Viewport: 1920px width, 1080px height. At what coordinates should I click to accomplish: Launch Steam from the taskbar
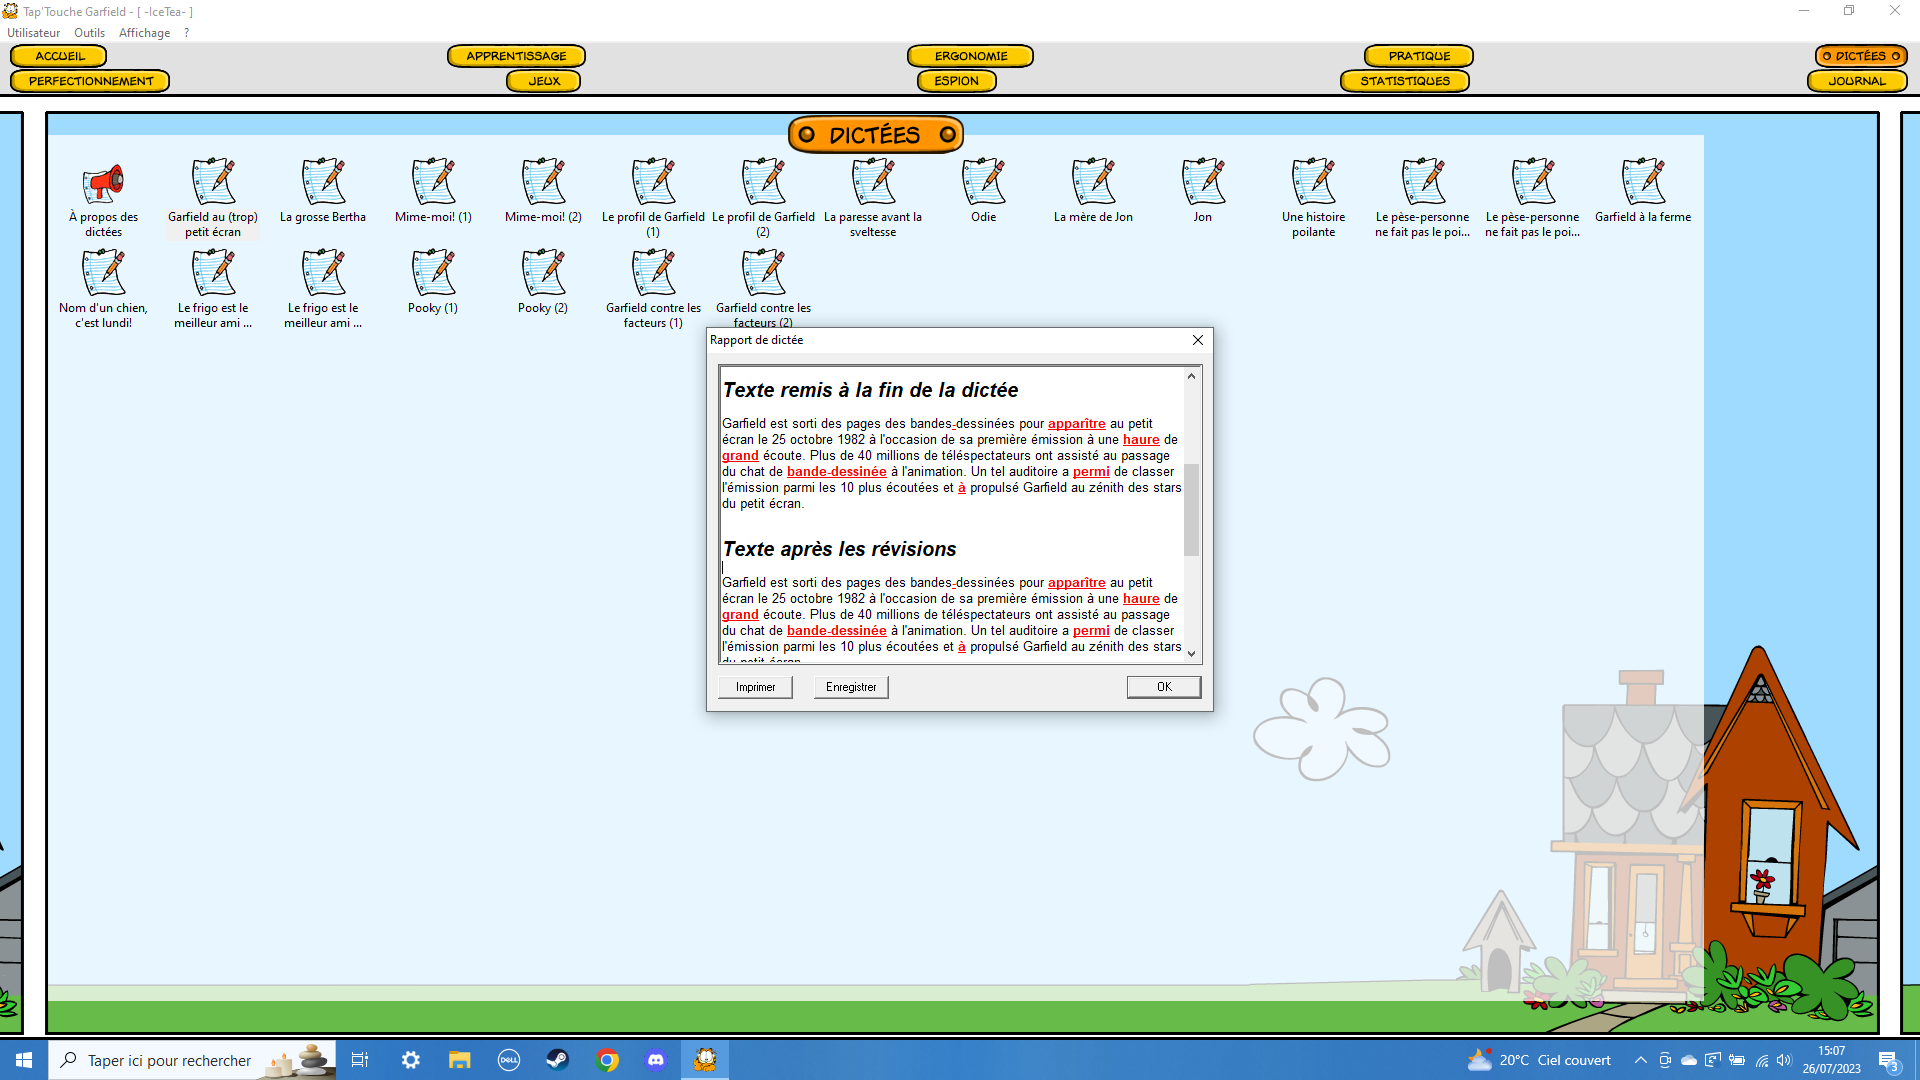pos(557,1060)
